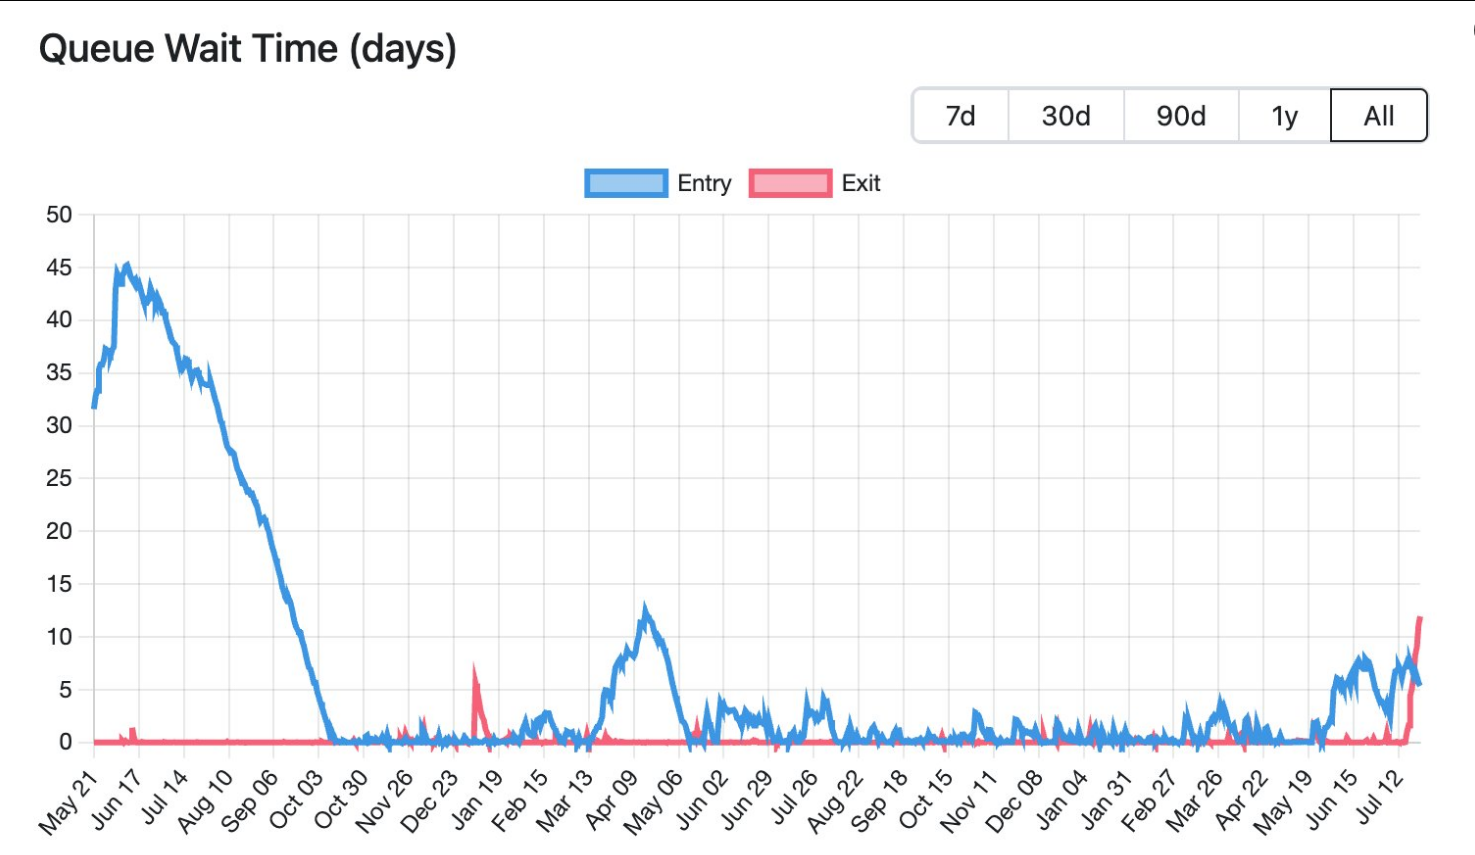Switch to the 30d range
The height and width of the screenshot is (855, 1475).
click(1066, 116)
